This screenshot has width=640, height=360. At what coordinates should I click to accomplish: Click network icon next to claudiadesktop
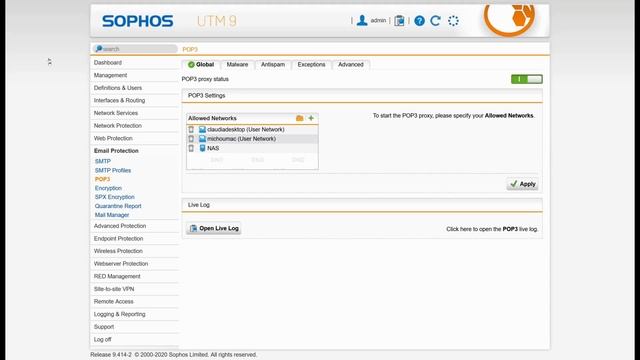tap(202, 129)
